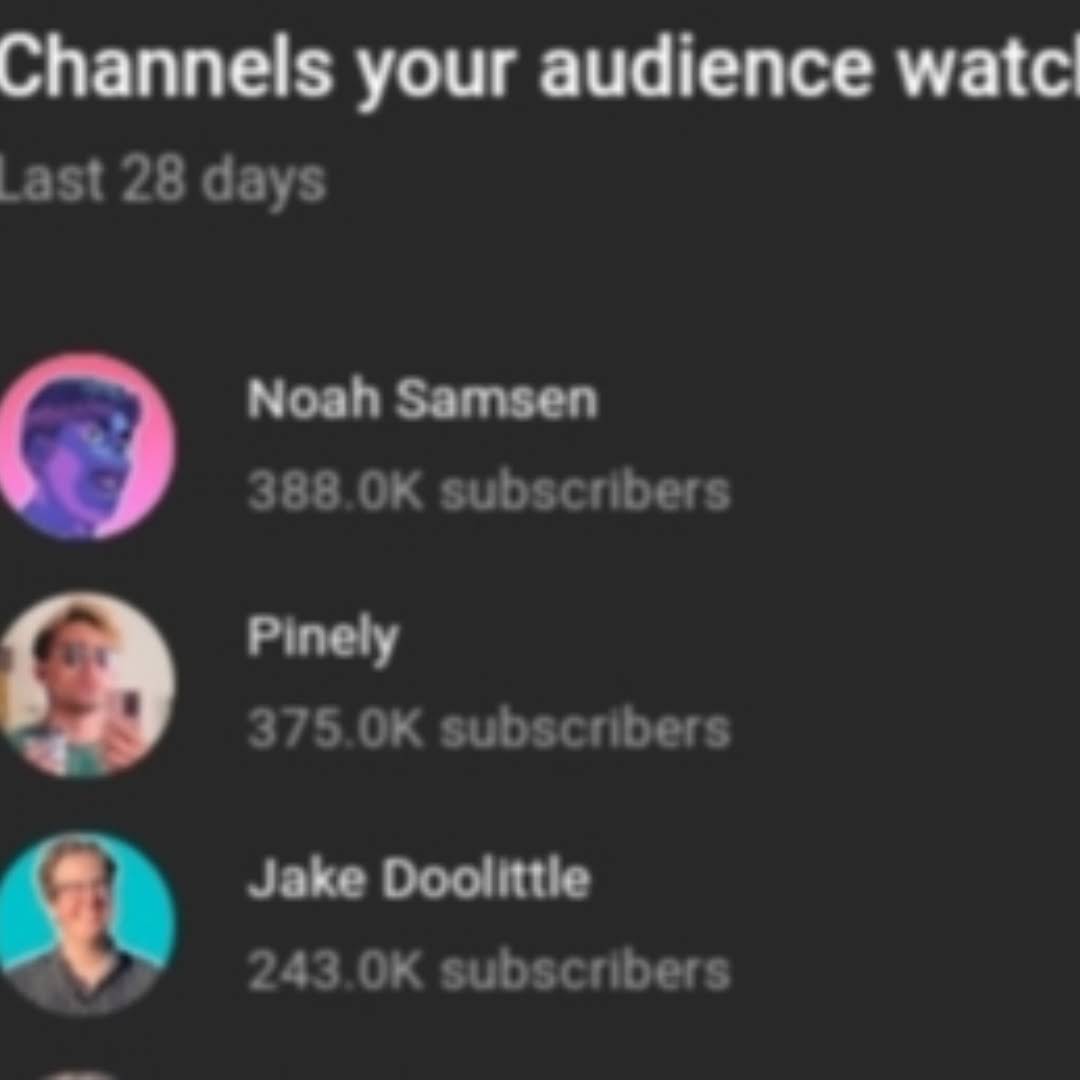Click the Channels your audience watches heading
This screenshot has height=1080, width=1080.
[x=539, y=70]
